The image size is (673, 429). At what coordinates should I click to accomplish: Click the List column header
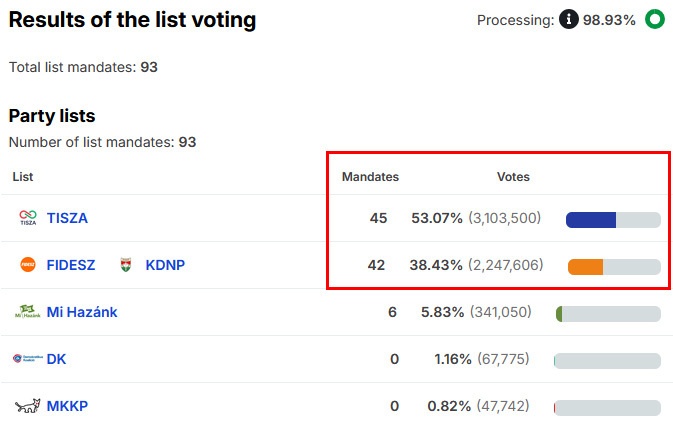22,177
